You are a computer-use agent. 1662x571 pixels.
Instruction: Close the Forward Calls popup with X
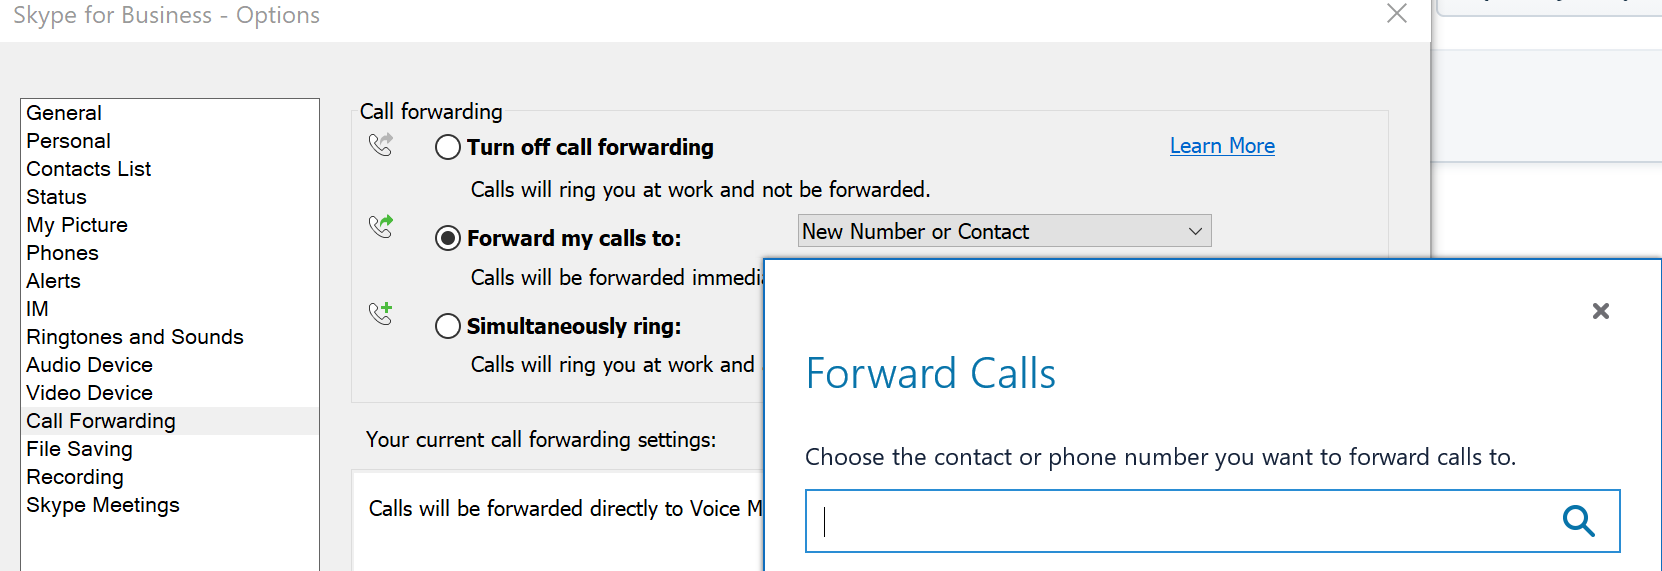1600,311
